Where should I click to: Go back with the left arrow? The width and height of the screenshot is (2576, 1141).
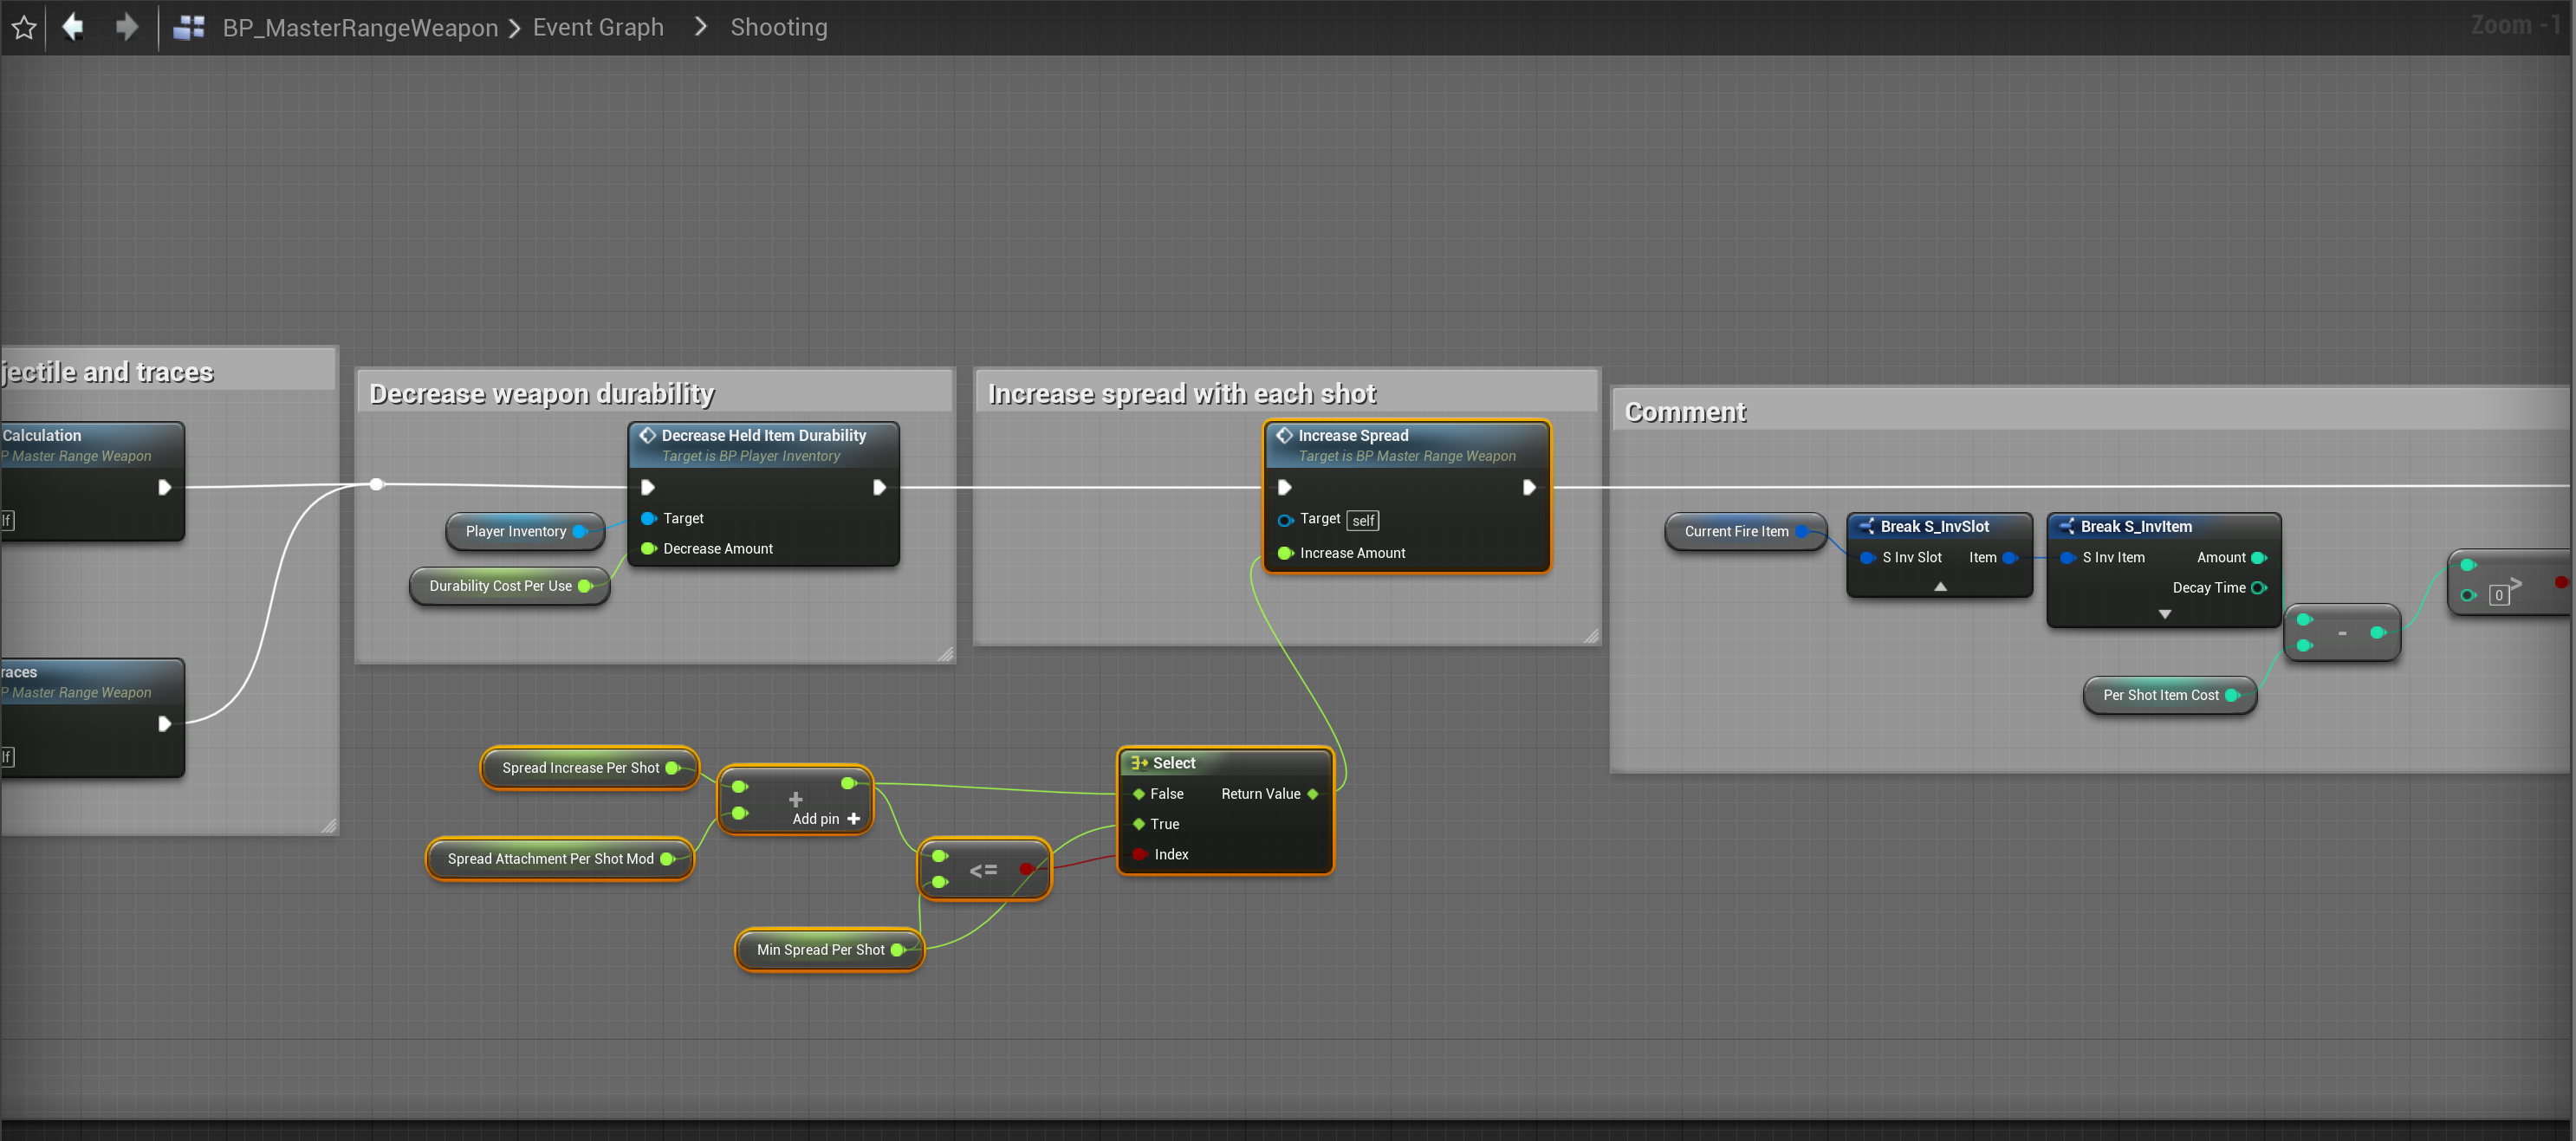[73, 27]
